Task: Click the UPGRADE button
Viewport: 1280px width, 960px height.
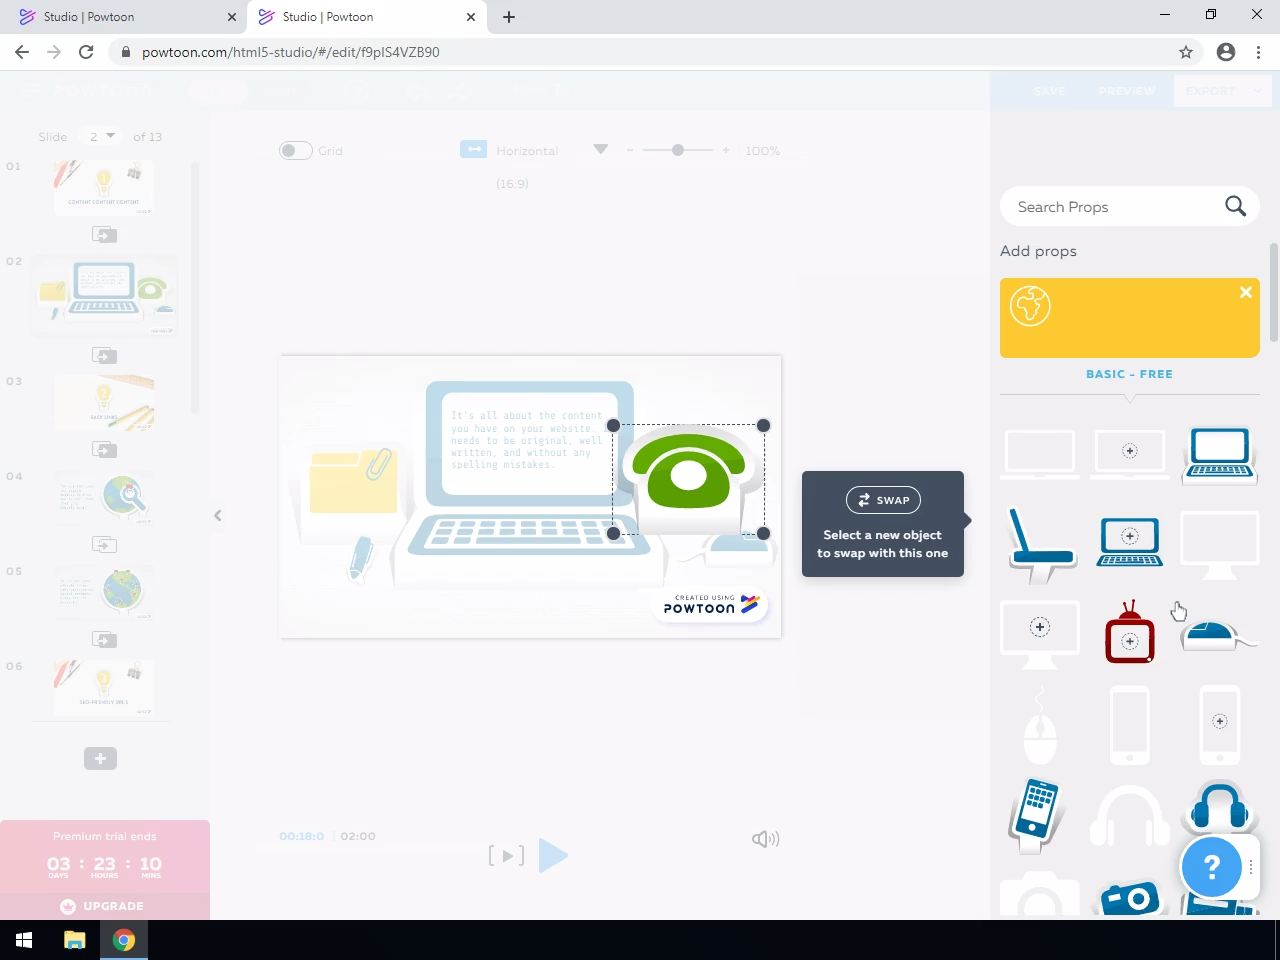Action: point(103,906)
